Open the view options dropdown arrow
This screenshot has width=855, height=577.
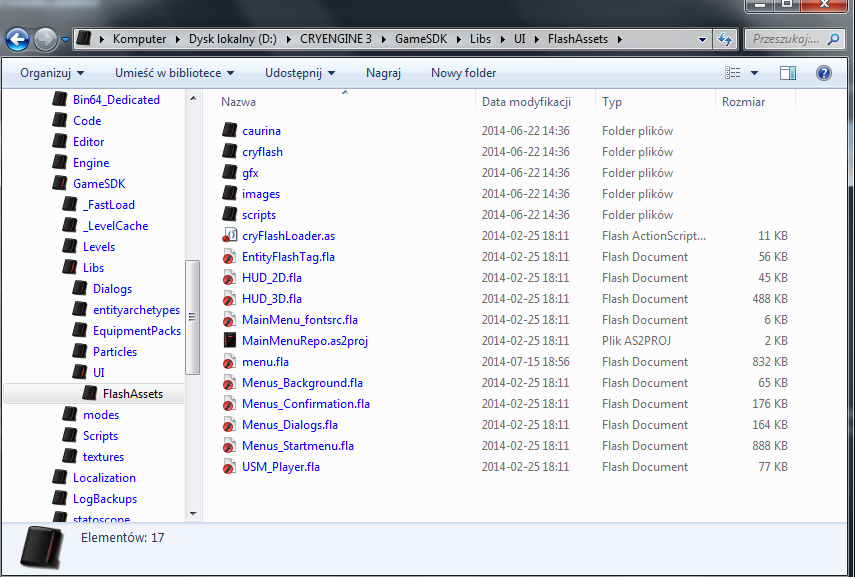tap(755, 73)
